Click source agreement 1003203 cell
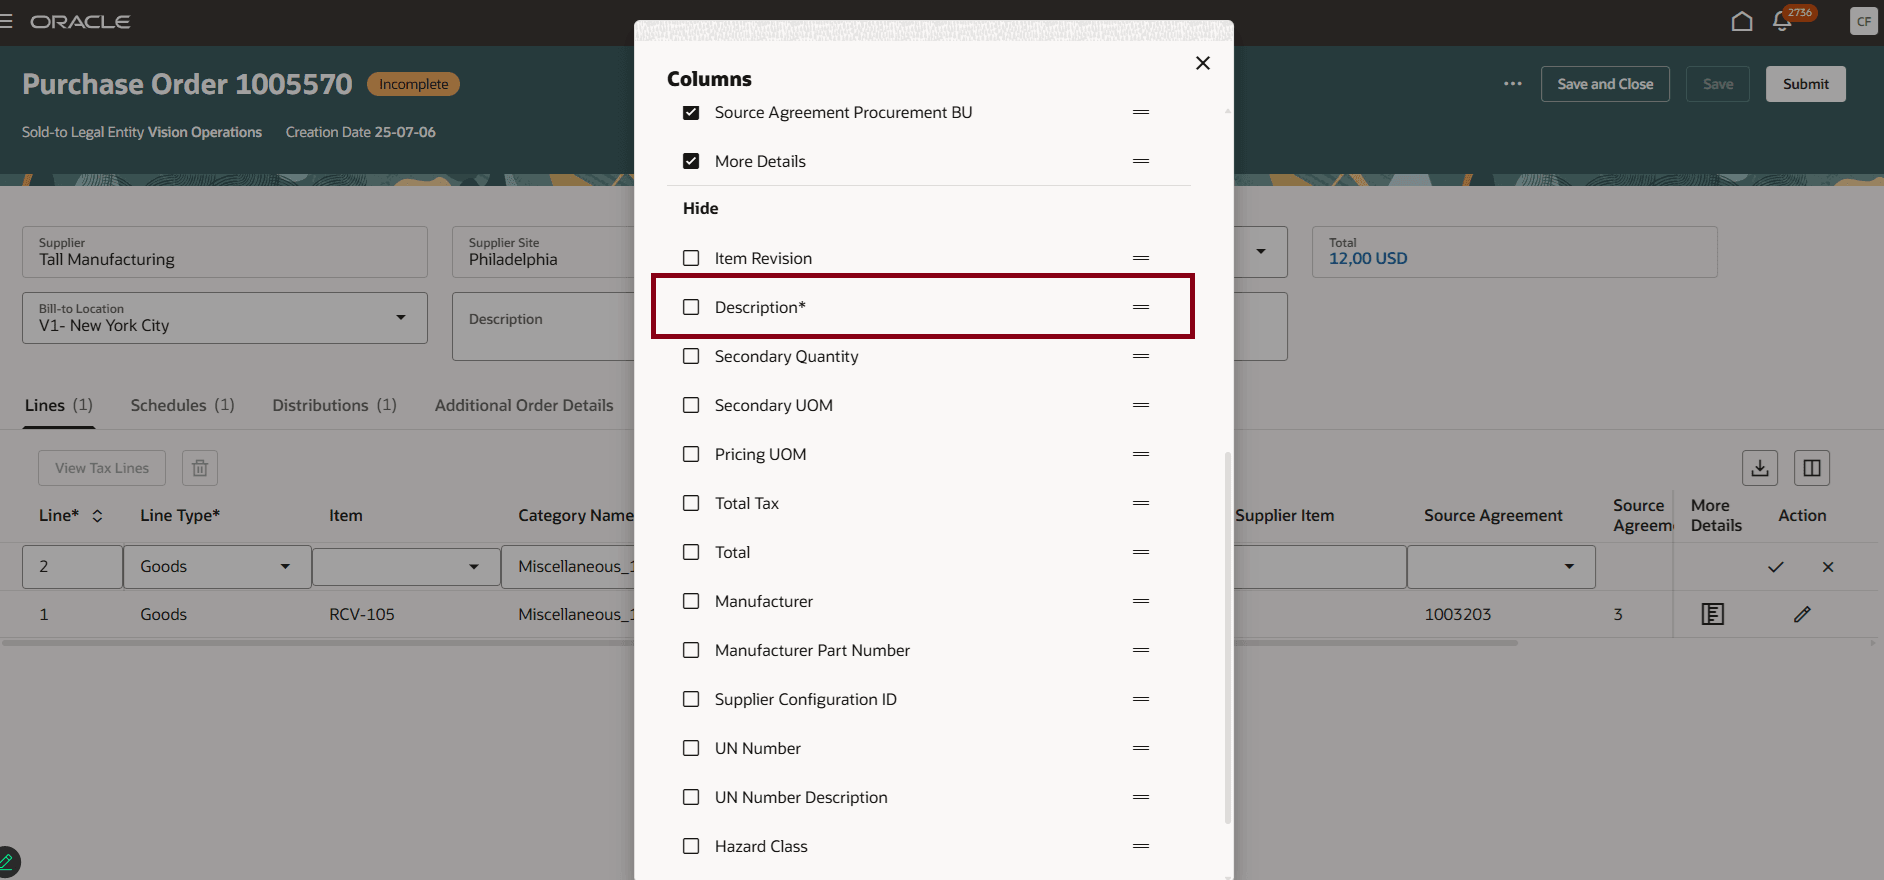1884x880 pixels. pos(1458,614)
